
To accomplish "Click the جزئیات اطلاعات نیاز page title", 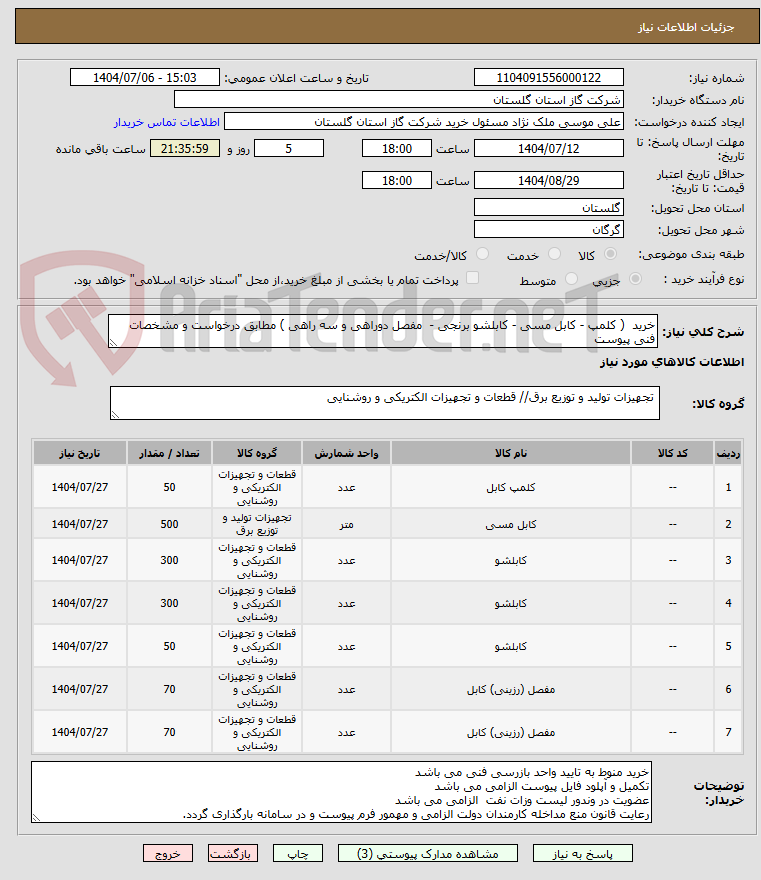I will click(x=686, y=27).
